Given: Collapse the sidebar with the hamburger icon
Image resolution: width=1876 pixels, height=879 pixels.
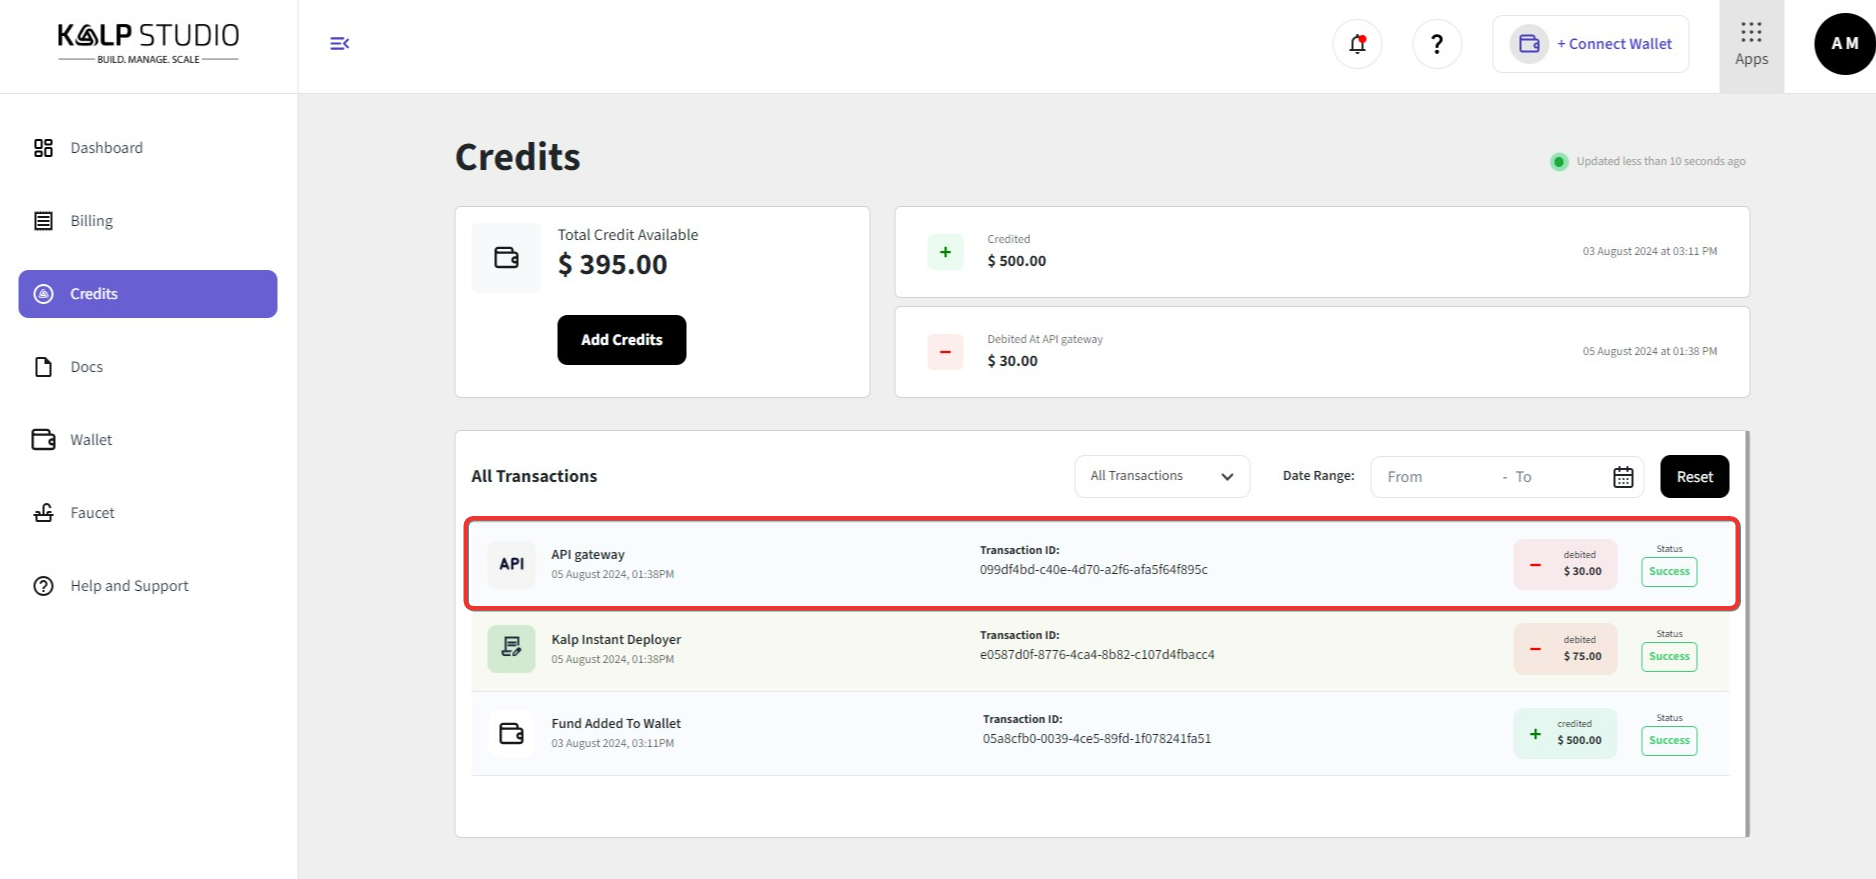Looking at the screenshot, I should tap(339, 43).
